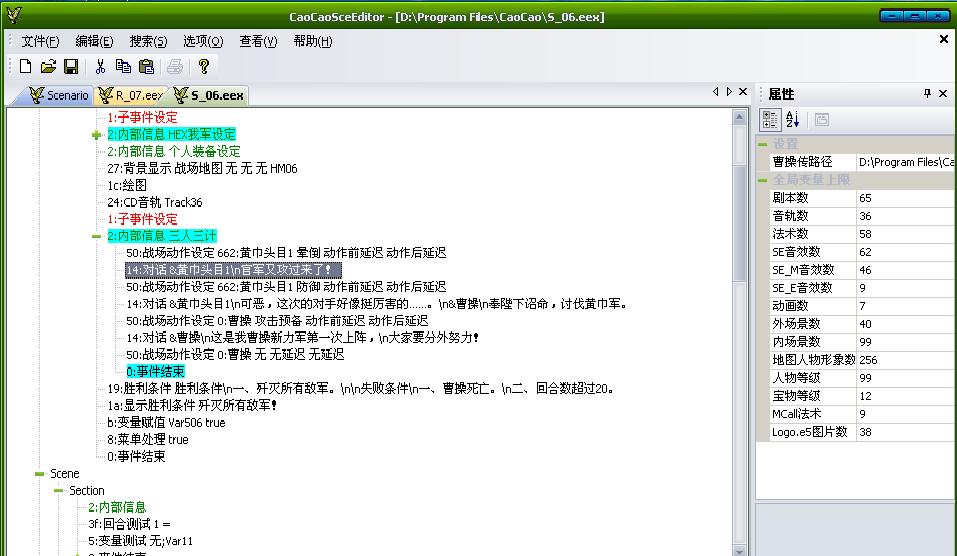Select 50:战场动作设定 黄巾头目1 防御 row
957x556 pixels.
(286, 287)
